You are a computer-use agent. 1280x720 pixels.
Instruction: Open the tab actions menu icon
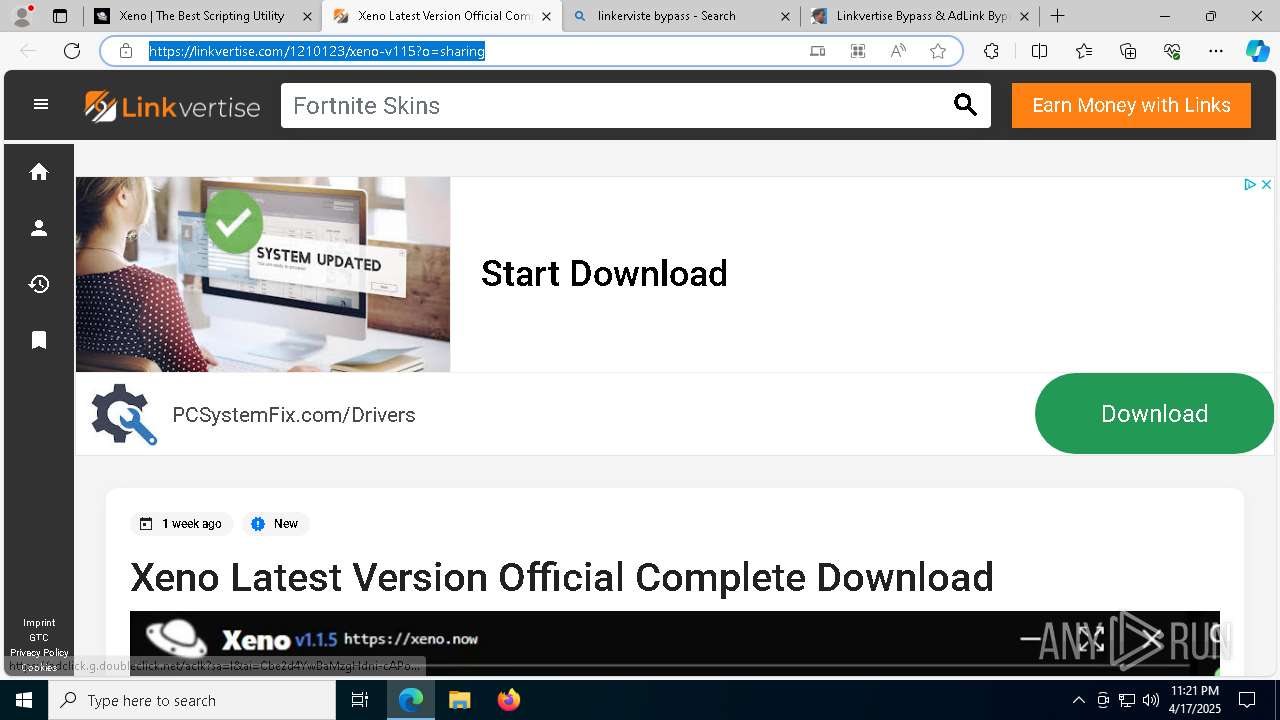point(60,16)
